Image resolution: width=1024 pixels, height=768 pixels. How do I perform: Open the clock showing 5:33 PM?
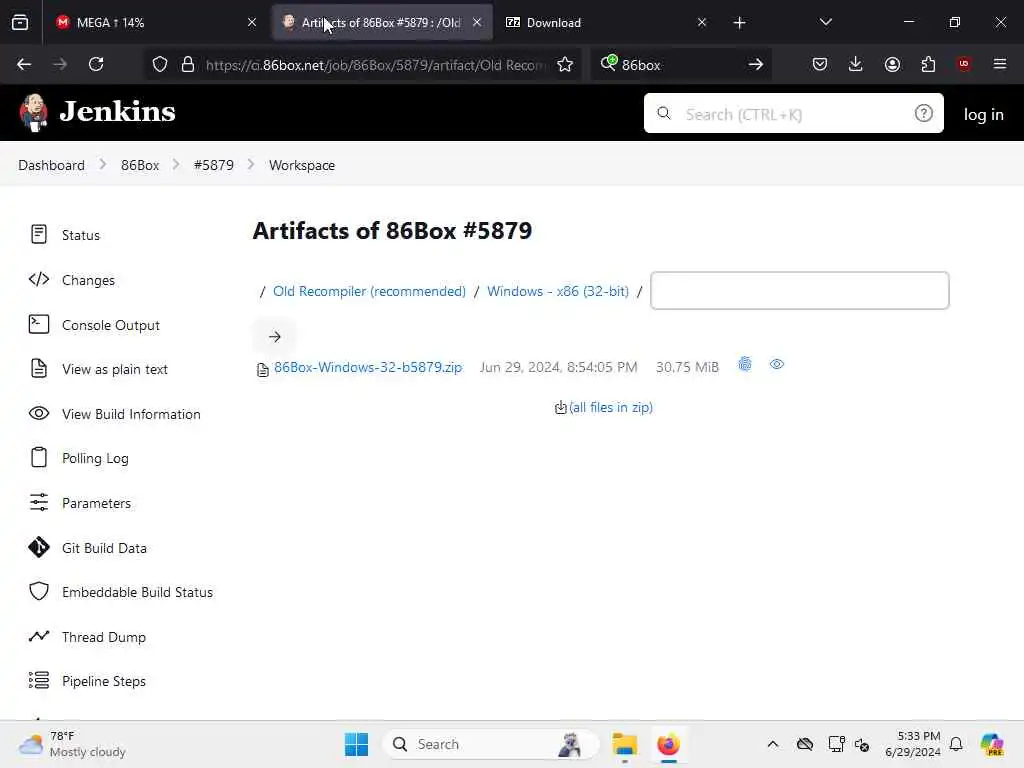pyautogui.click(x=913, y=744)
